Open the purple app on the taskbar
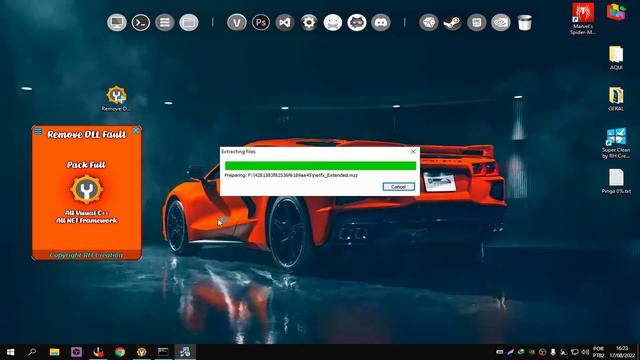The image size is (640, 360). tap(76, 352)
